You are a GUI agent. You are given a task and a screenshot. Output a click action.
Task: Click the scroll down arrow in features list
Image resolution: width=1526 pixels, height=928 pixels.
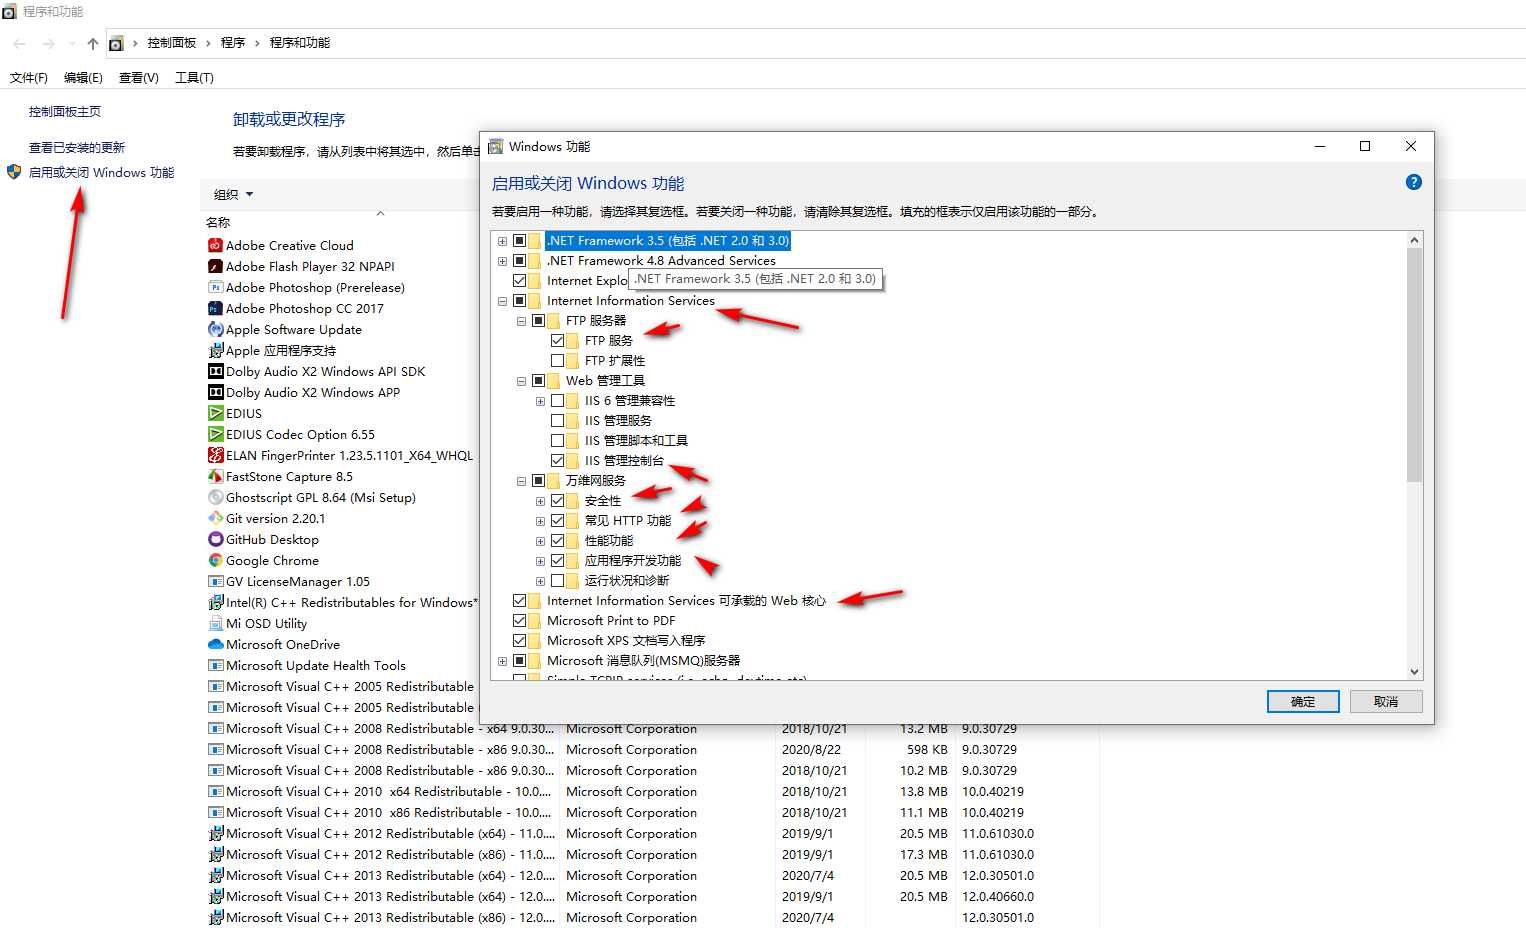point(1414,672)
